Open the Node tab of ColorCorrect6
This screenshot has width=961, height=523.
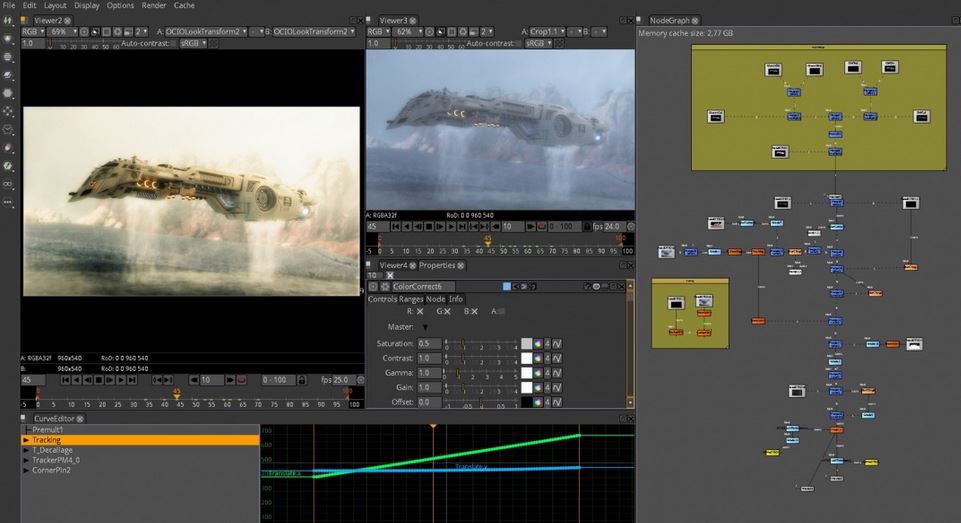tap(435, 299)
